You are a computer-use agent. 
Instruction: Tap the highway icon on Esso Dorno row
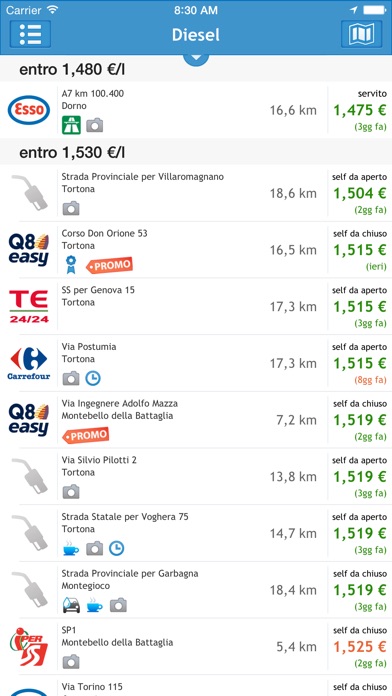point(71,125)
